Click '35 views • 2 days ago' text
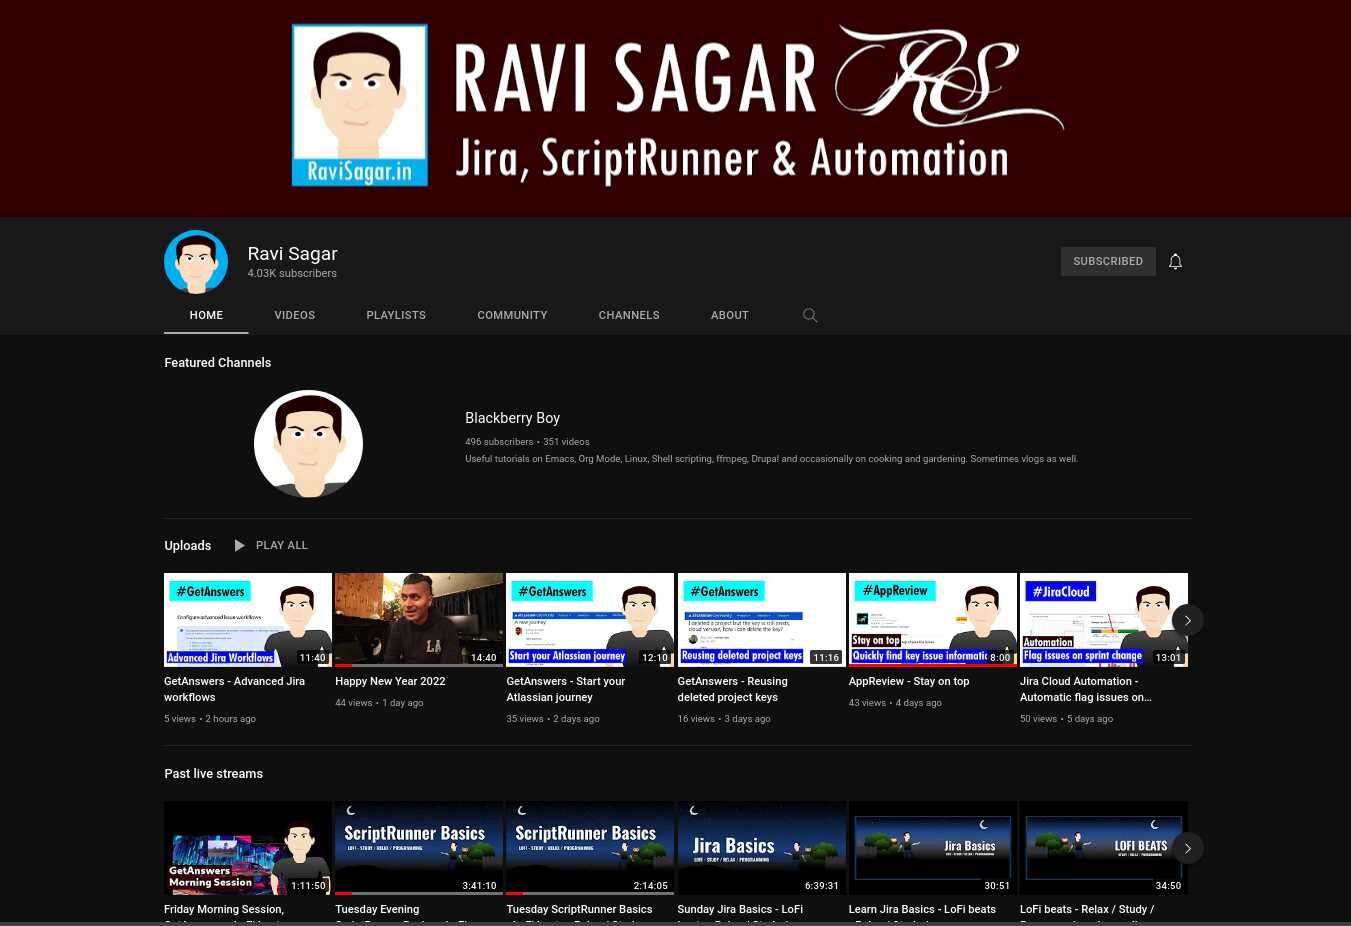 point(553,719)
